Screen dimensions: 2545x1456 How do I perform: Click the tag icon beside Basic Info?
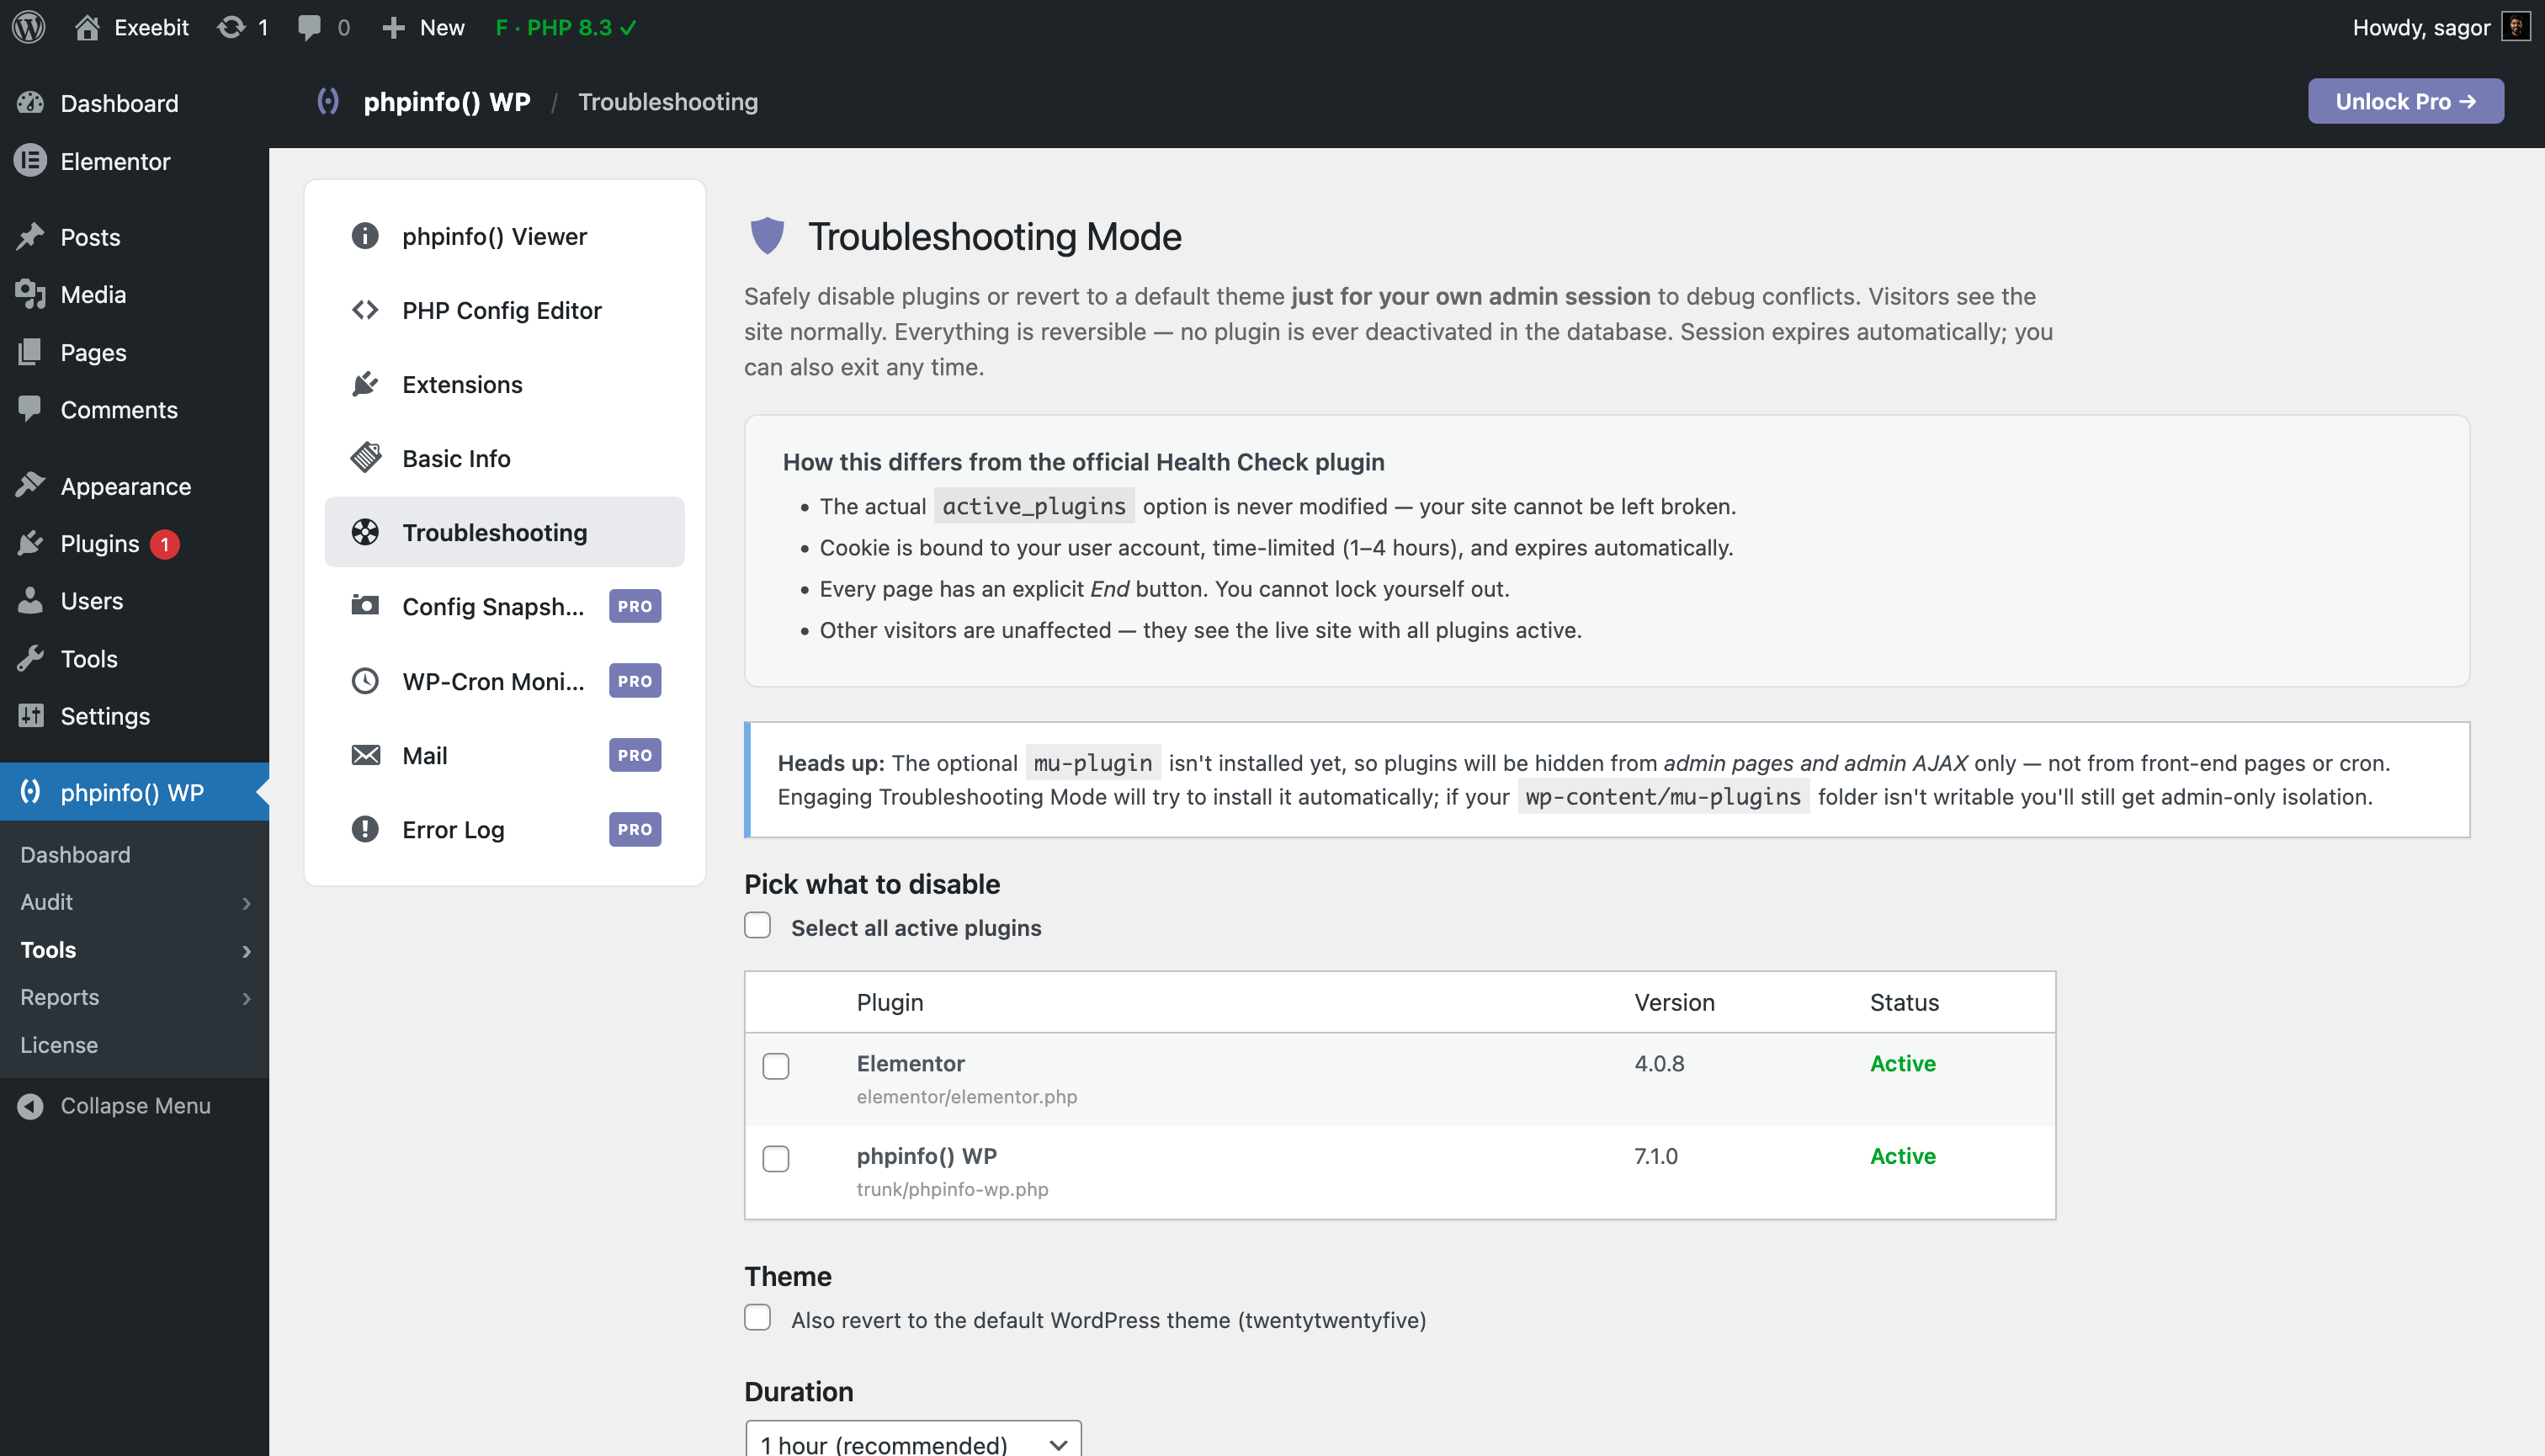[x=365, y=458]
